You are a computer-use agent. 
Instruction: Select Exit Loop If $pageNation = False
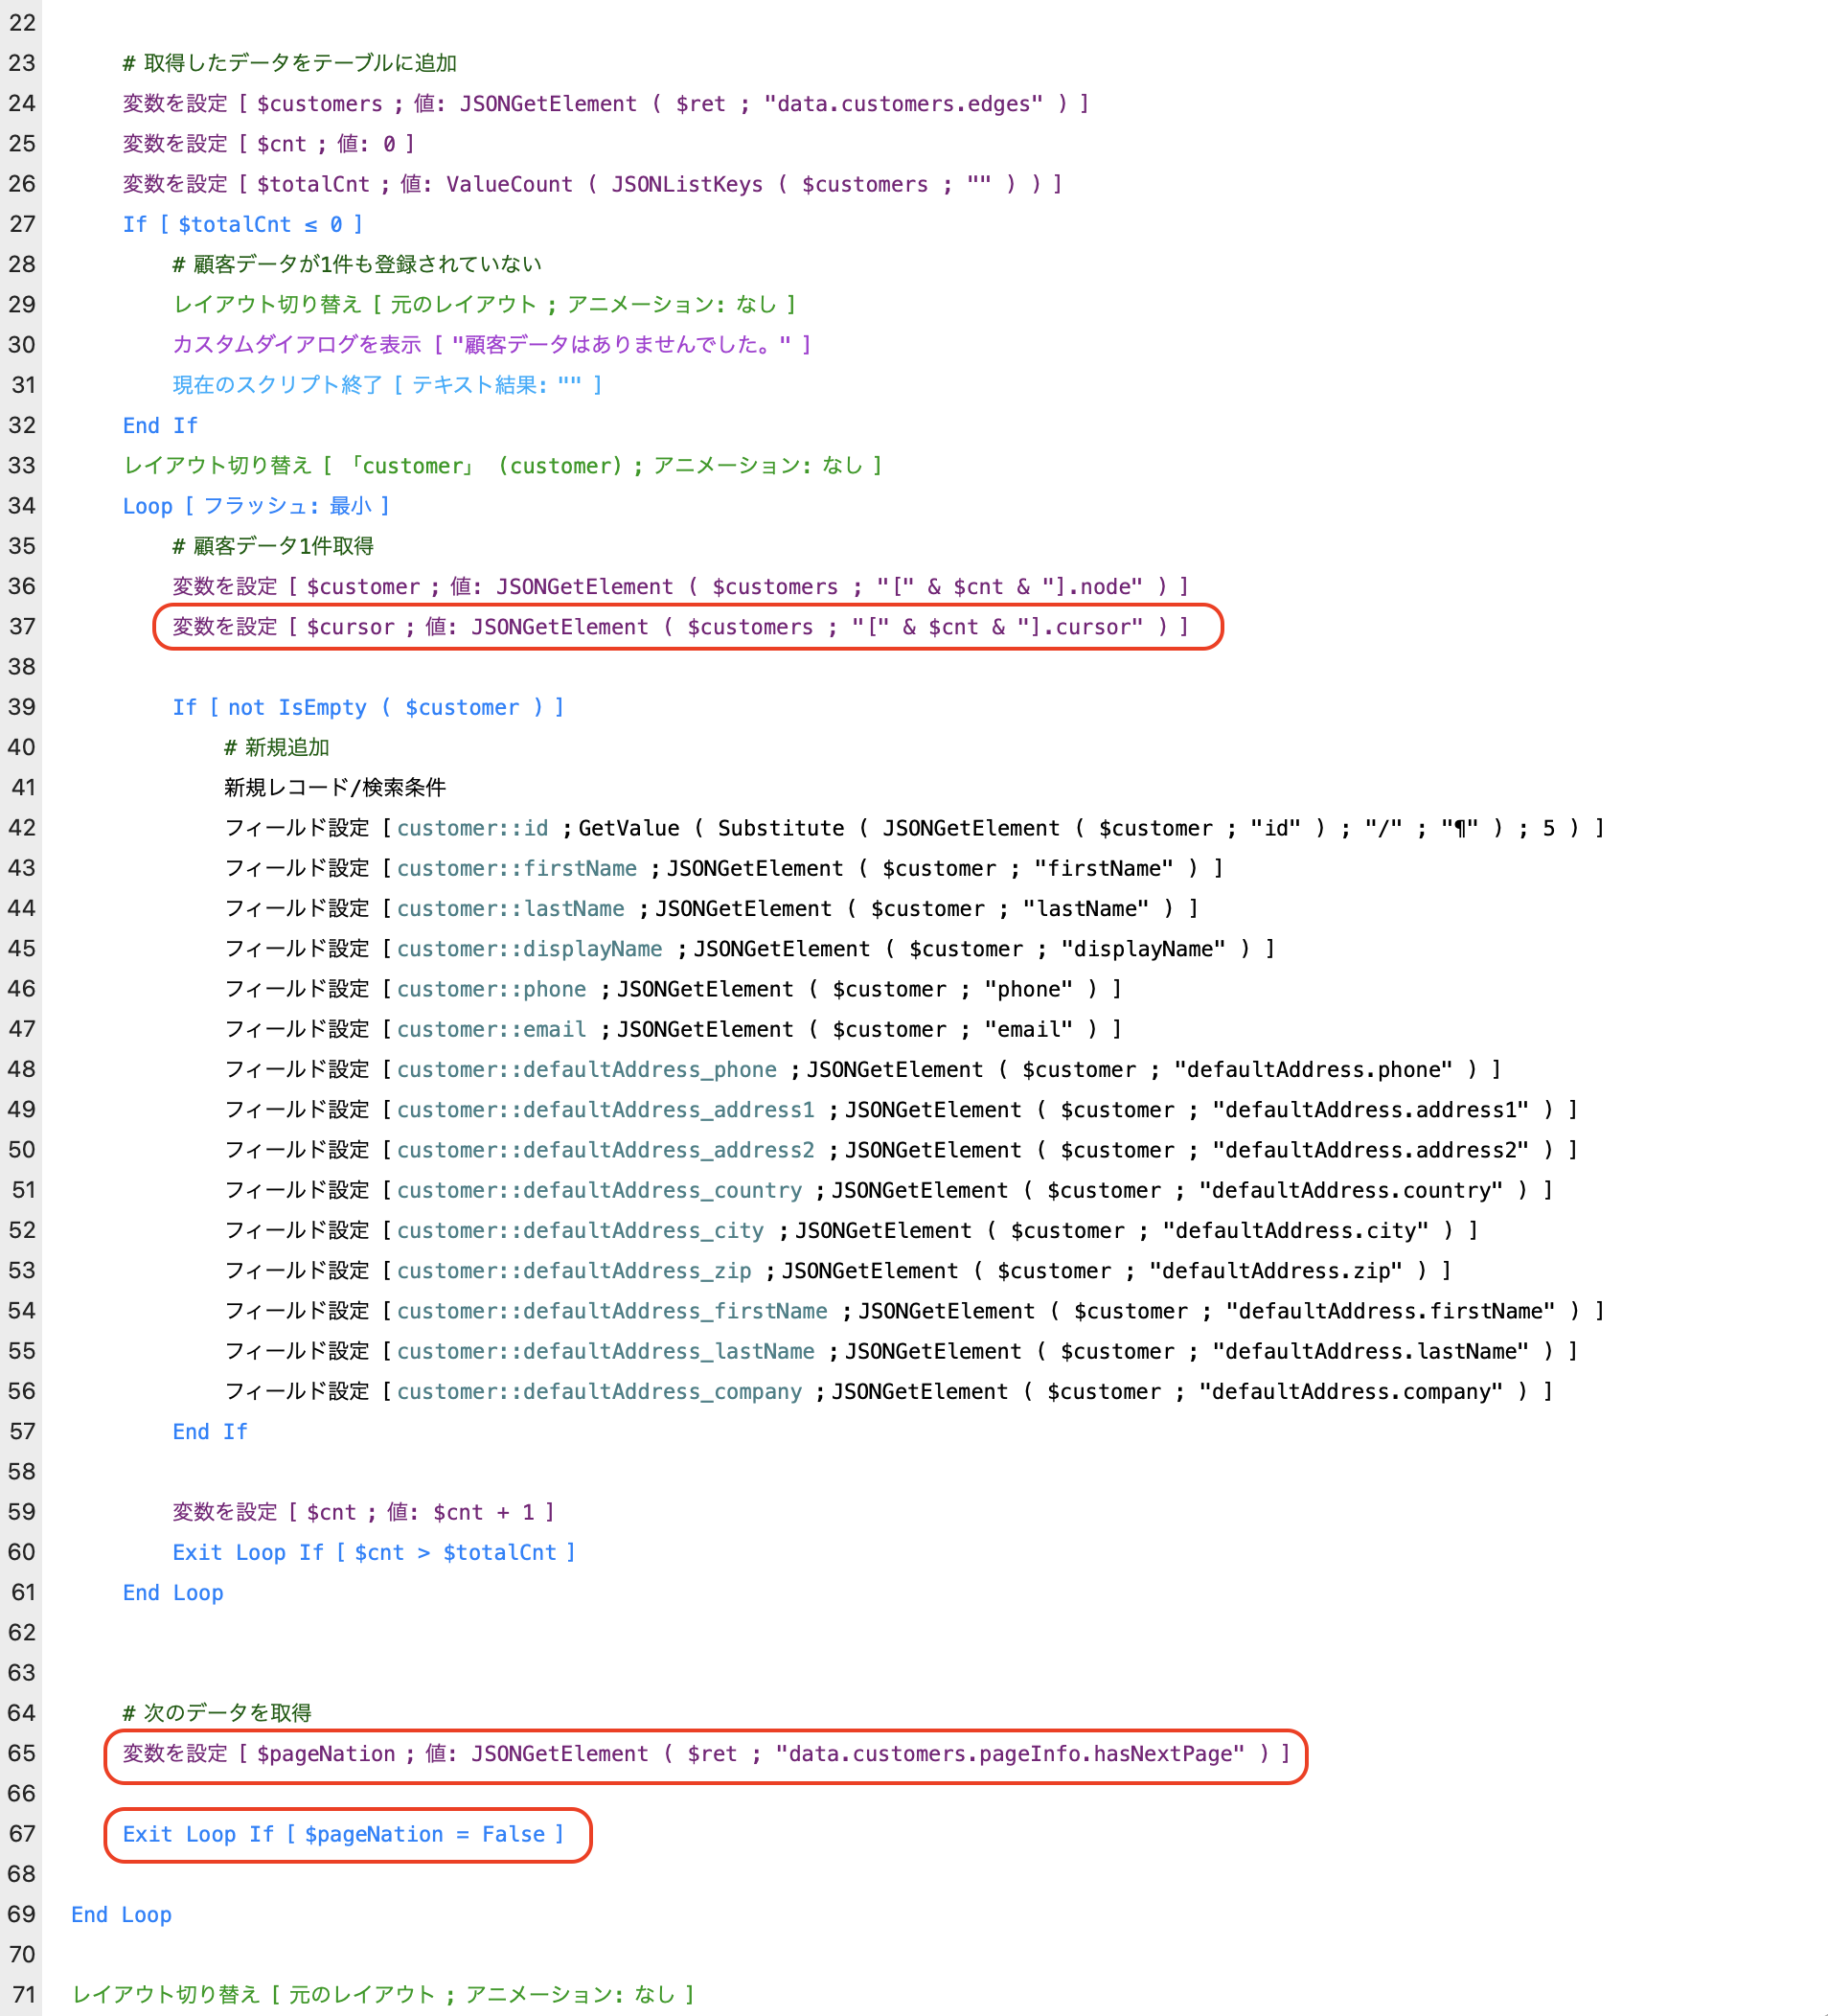[344, 1834]
